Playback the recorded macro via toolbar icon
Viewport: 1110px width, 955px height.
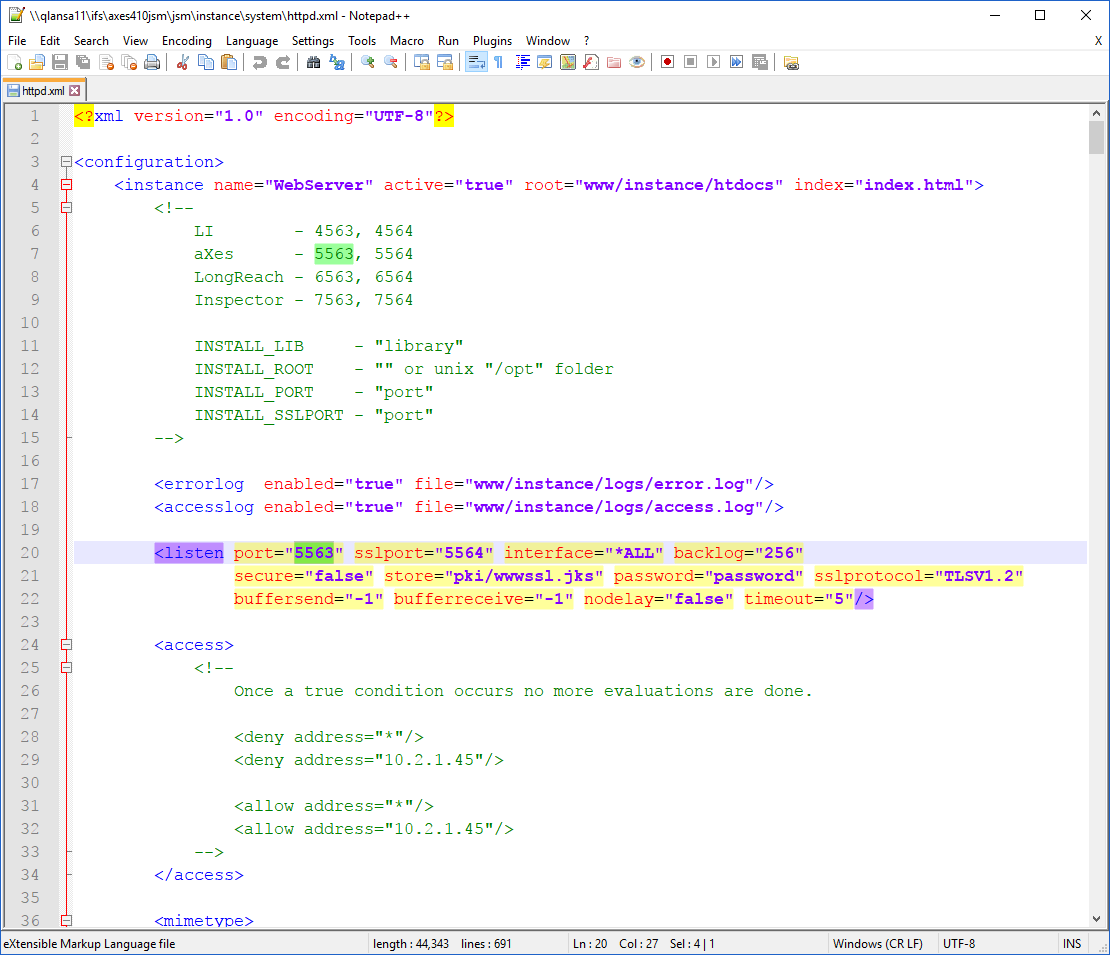tap(711, 62)
